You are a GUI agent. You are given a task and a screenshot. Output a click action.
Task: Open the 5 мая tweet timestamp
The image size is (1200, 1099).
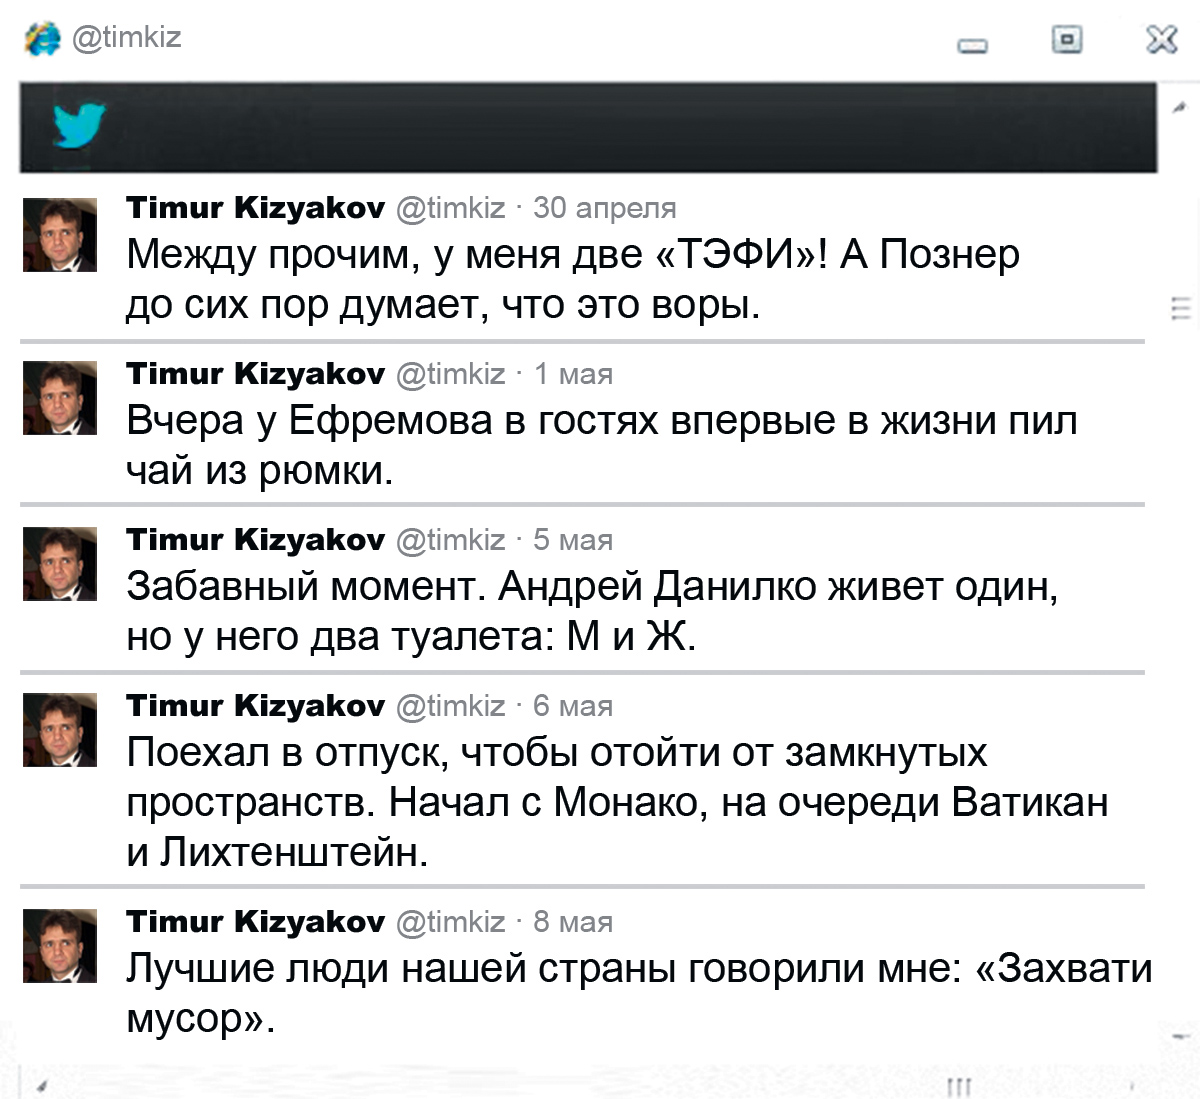tap(573, 540)
